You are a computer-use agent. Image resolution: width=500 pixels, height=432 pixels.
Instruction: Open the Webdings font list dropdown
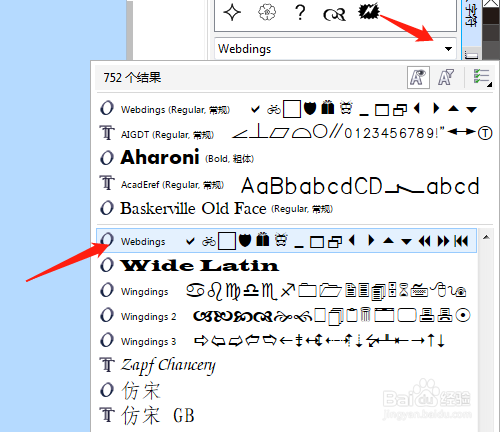pos(448,49)
